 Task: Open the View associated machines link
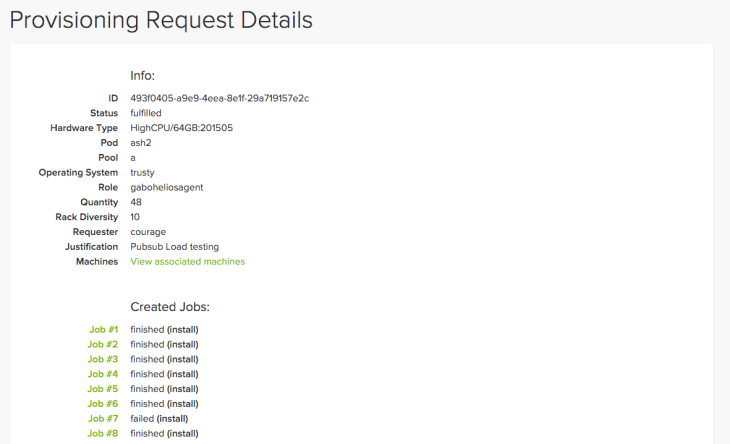point(188,262)
